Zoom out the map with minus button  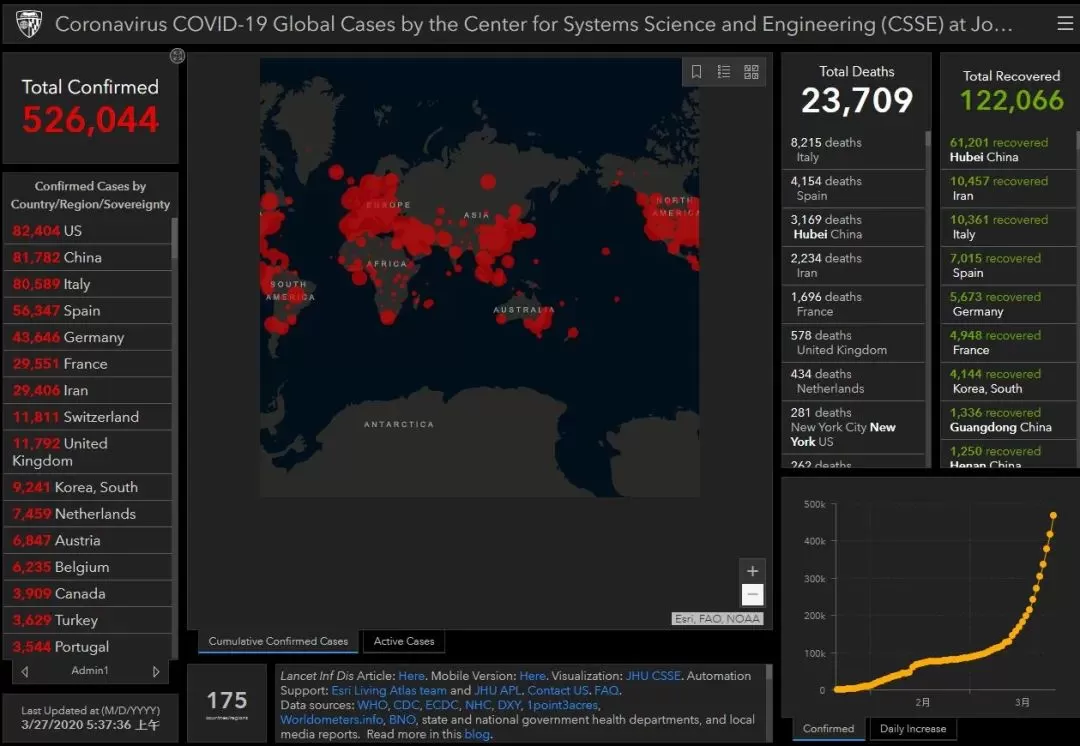pos(752,594)
